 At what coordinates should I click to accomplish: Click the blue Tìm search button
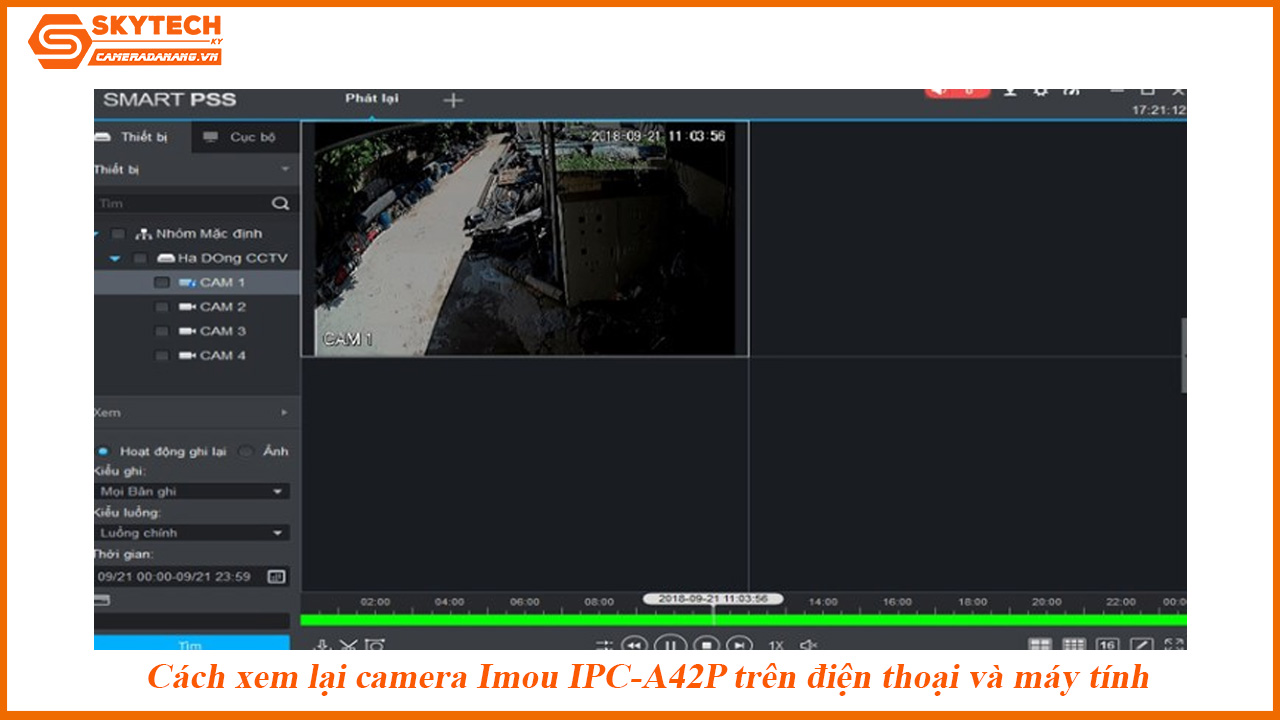click(190, 643)
